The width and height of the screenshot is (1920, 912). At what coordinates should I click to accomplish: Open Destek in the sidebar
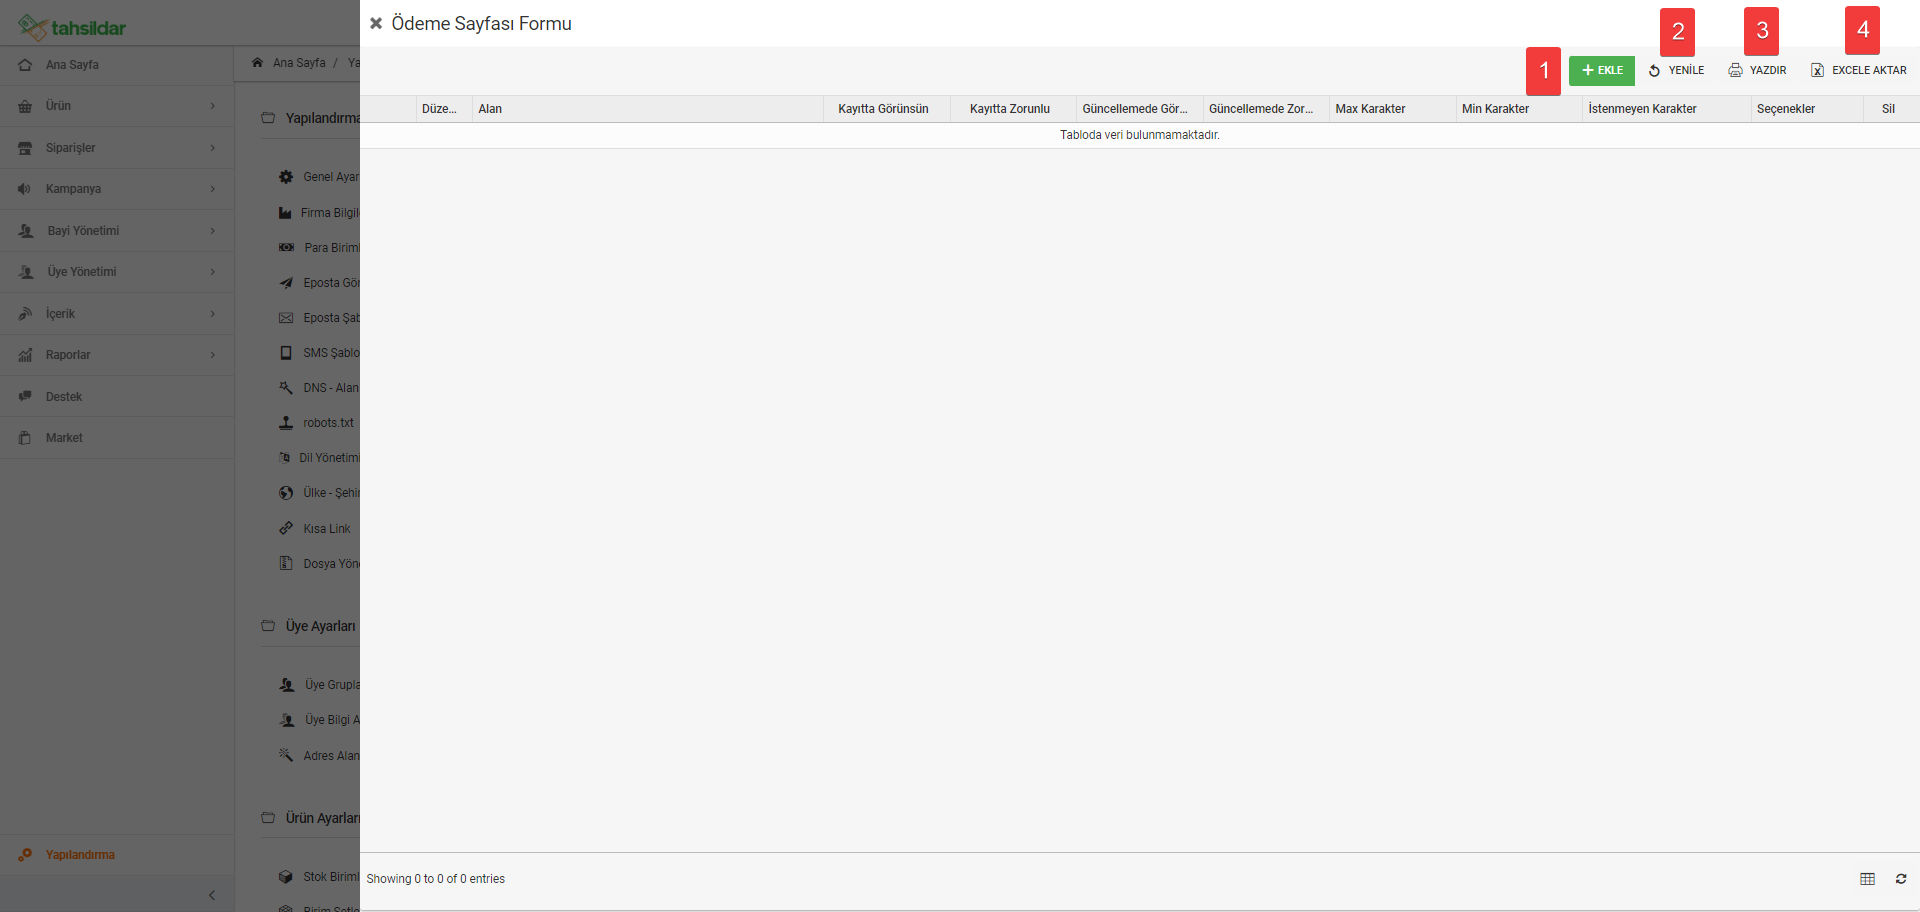(x=117, y=397)
